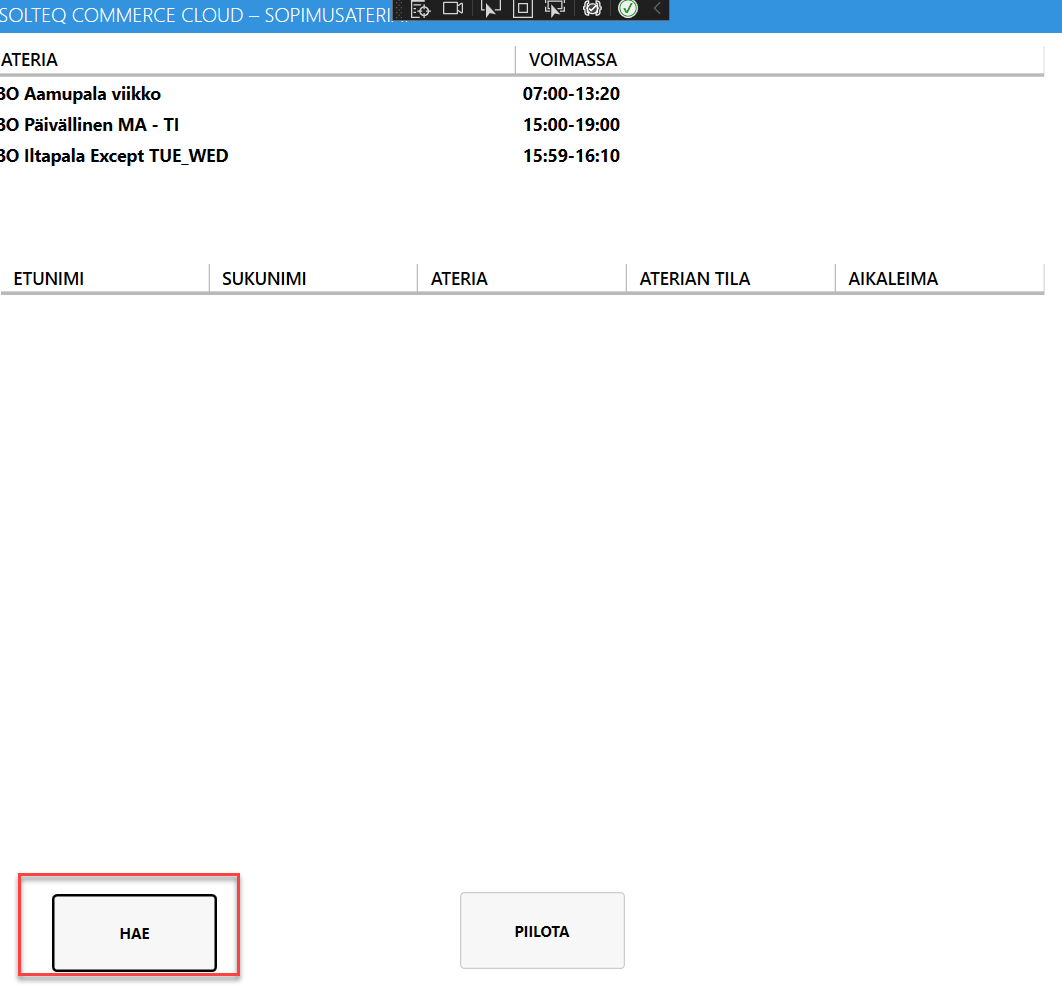This screenshot has width=1062, height=988.
Task: Click the AIKALEIMA column header
Action: [893, 279]
